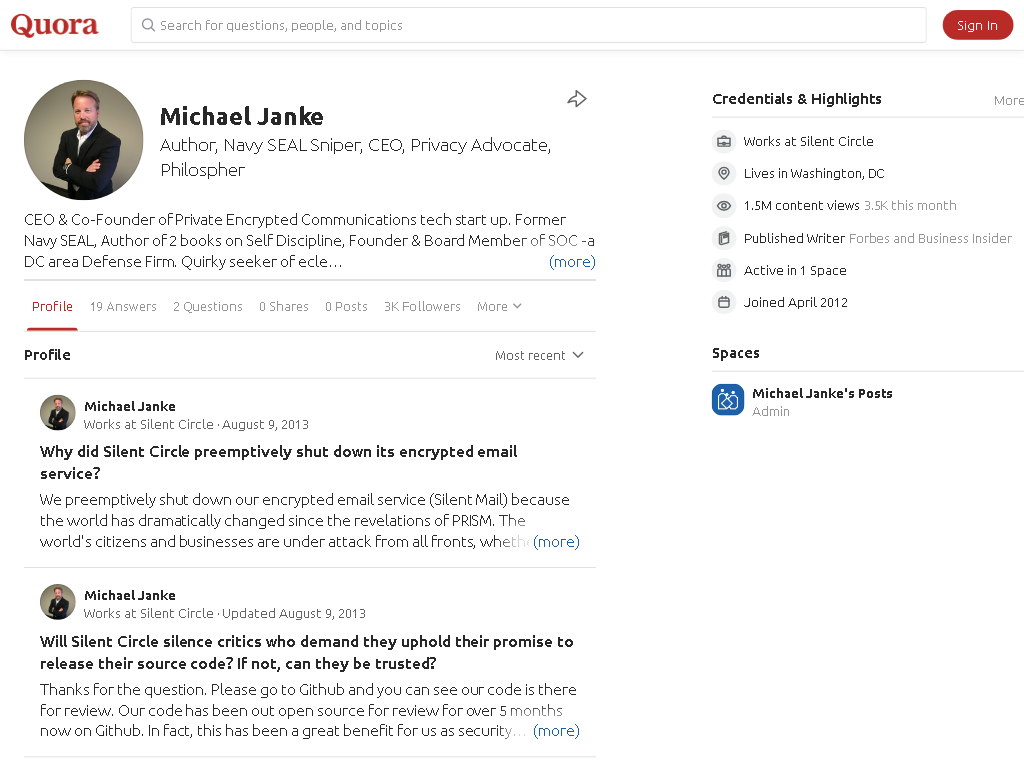This screenshot has width=1024, height=768.
Task: Click the avatar on the Updated August 9 answer
Action: point(57,602)
